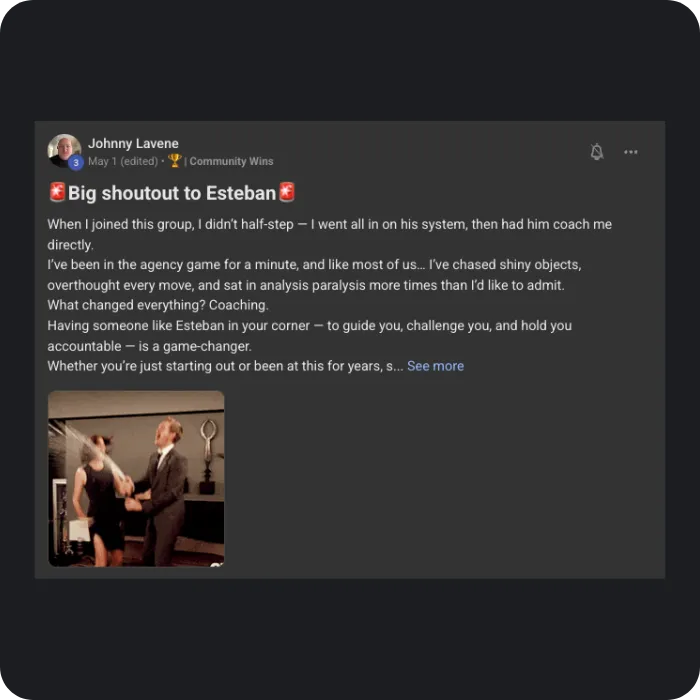Click Johnny Lavene's profile avatar
The width and height of the screenshot is (700, 700).
pyautogui.click(x=64, y=151)
